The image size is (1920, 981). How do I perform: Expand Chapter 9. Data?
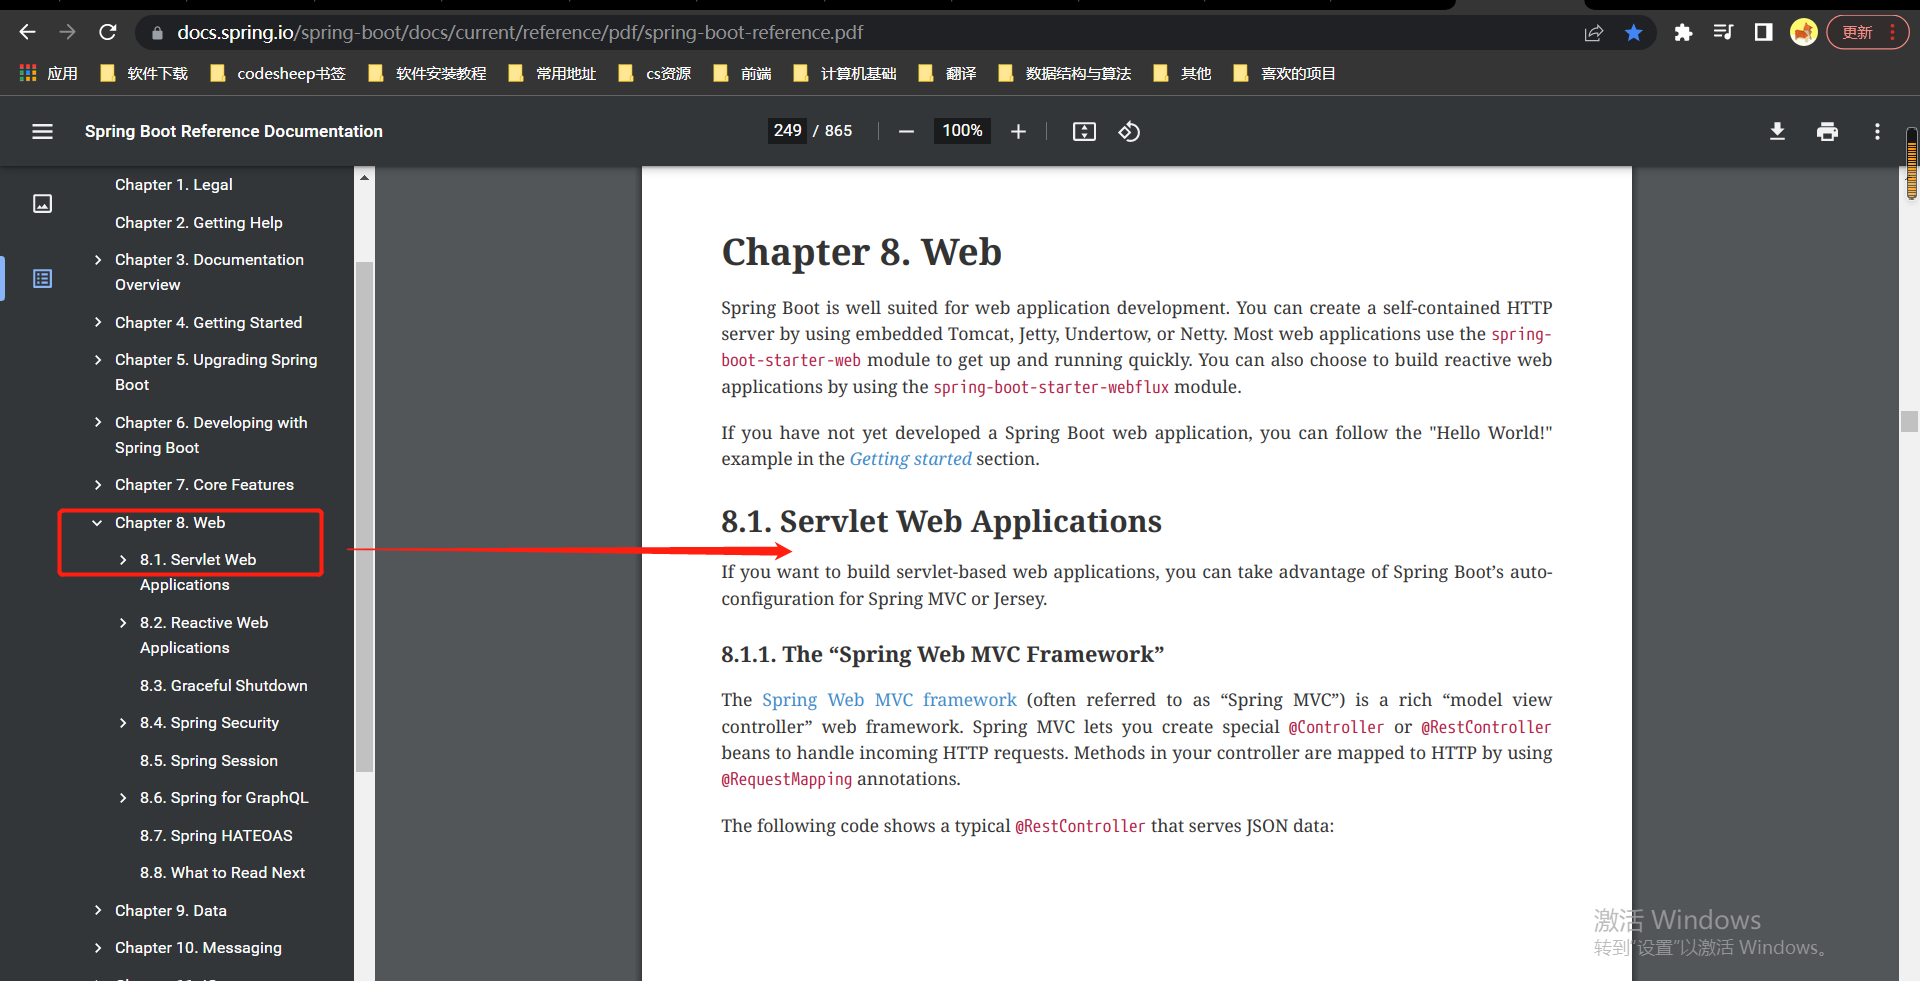click(x=98, y=910)
